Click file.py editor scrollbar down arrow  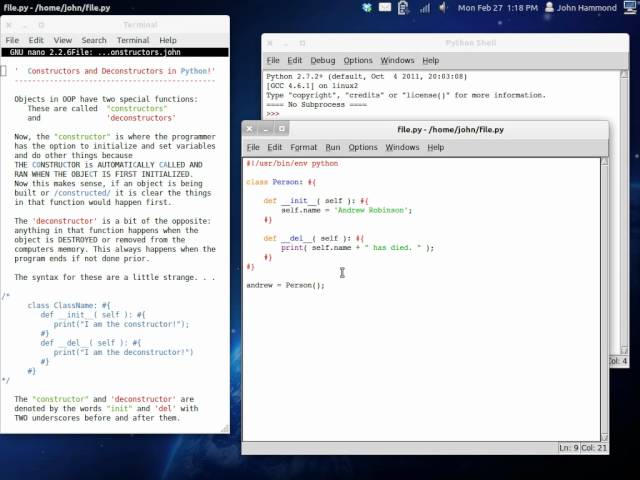point(604,438)
